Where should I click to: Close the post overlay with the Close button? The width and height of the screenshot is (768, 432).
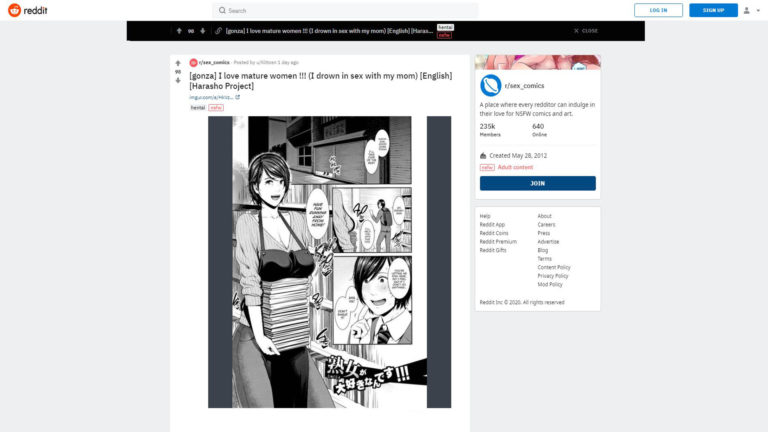[x=587, y=31]
